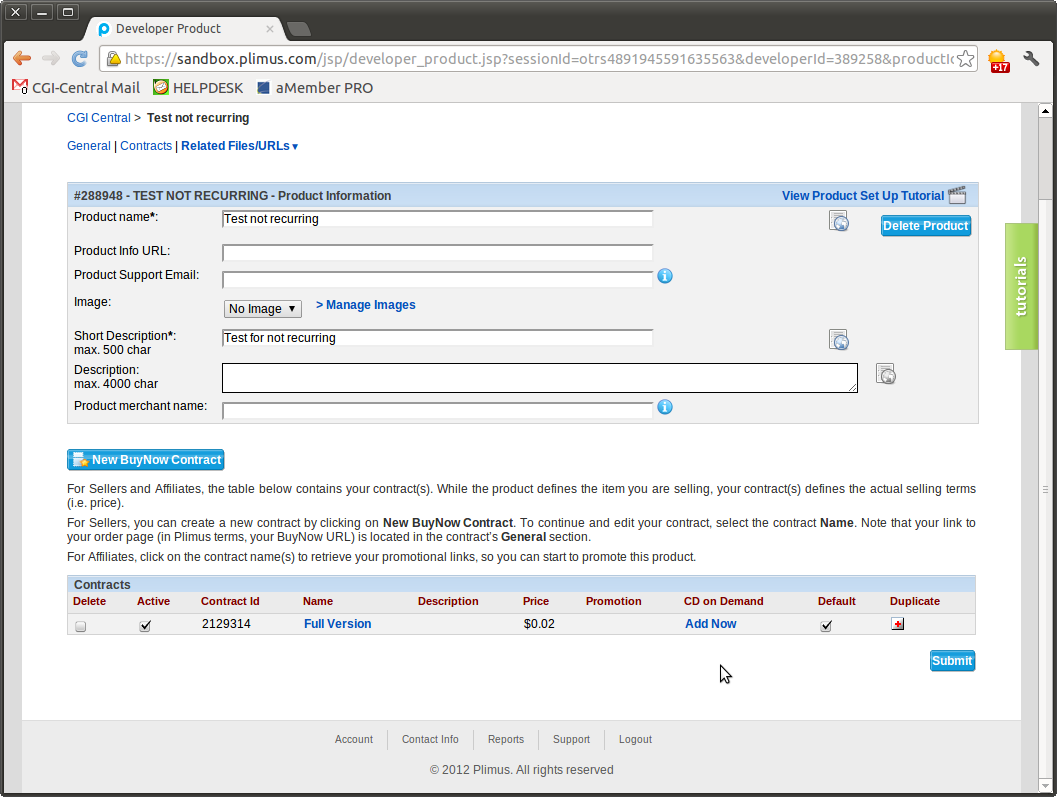Toggle the Default checkbox for Full Version
This screenshot has width=1057, height=797.
click(x=826, y=625)
